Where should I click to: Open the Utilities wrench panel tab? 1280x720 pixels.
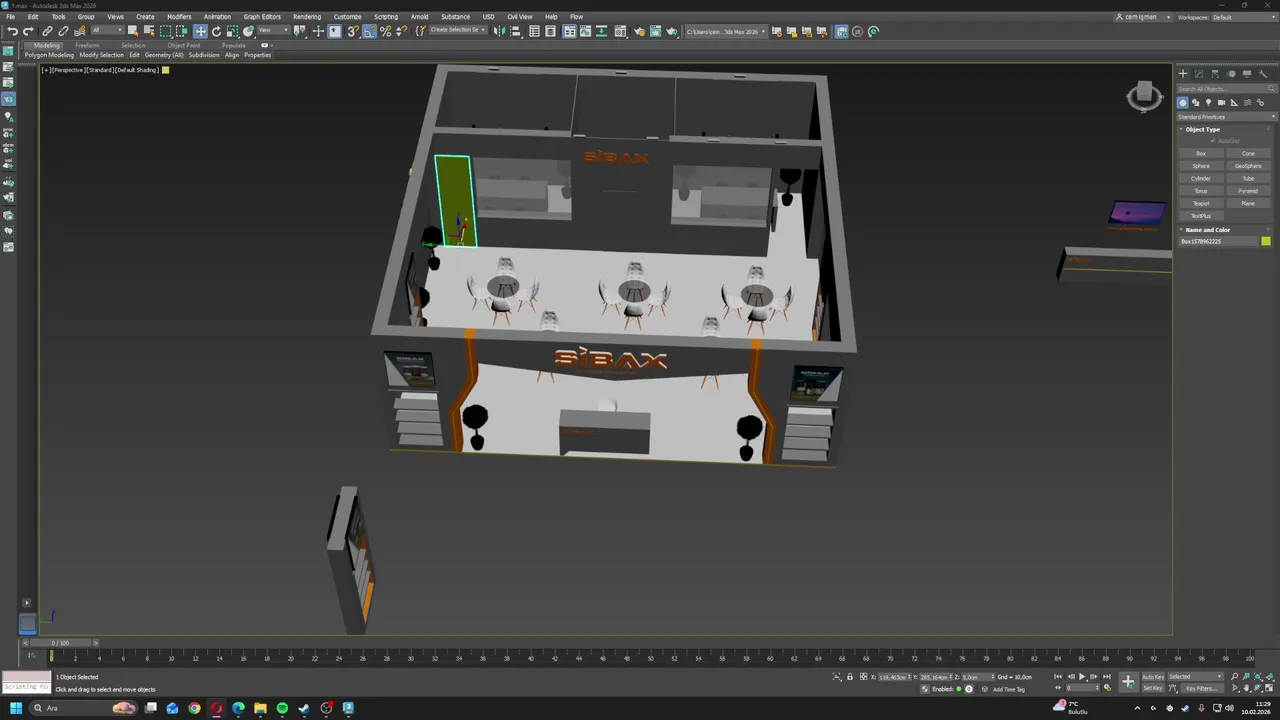tap(1262, 73)
